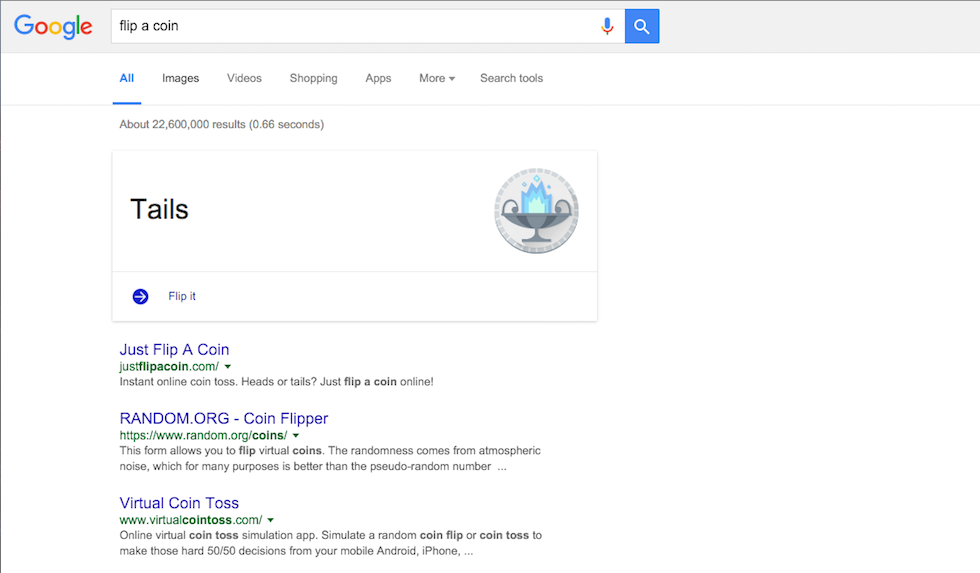Select the All results tab
980x573 pixels.
(x=126, y=78)
